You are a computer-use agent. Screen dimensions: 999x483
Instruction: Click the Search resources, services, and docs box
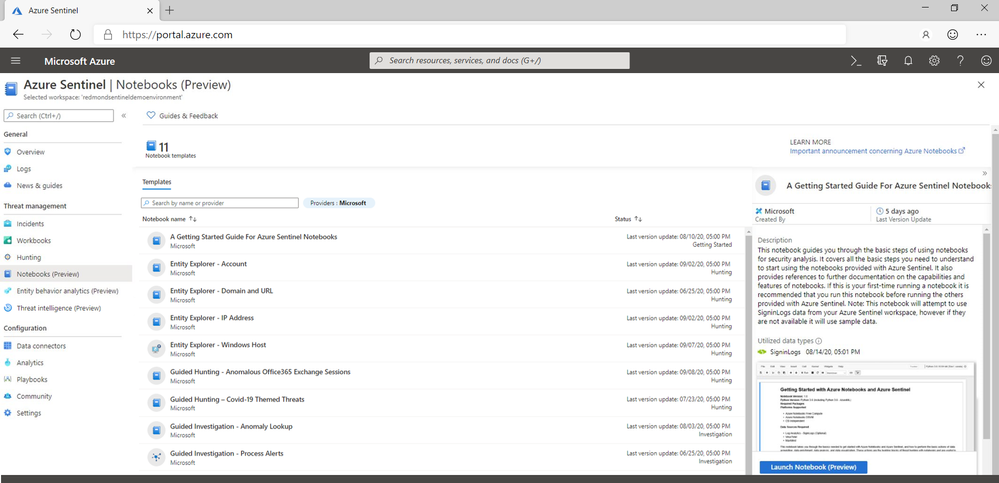click(500, 61)
